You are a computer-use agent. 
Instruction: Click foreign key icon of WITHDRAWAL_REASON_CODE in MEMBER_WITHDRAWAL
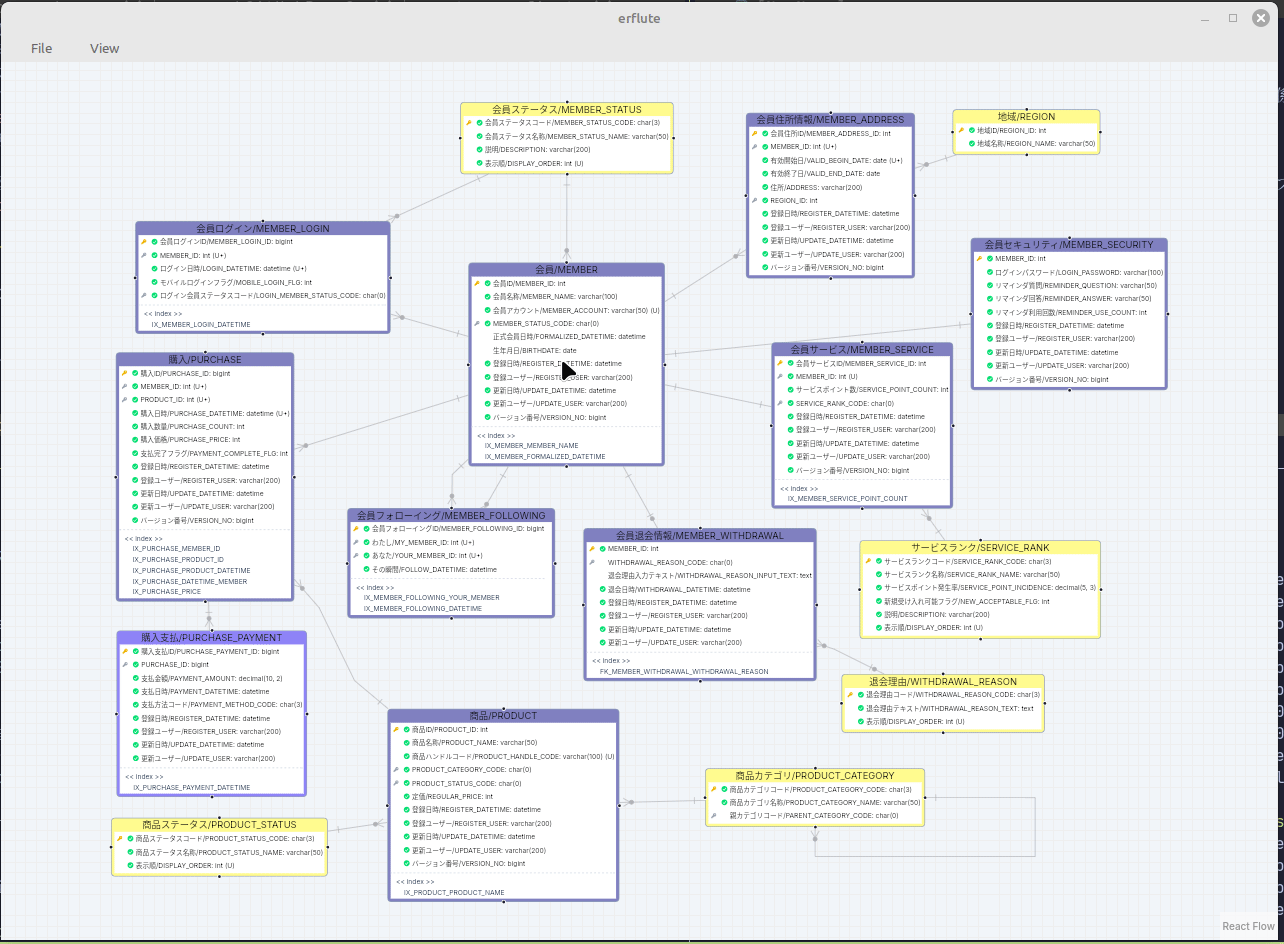(x=592, y=562)
